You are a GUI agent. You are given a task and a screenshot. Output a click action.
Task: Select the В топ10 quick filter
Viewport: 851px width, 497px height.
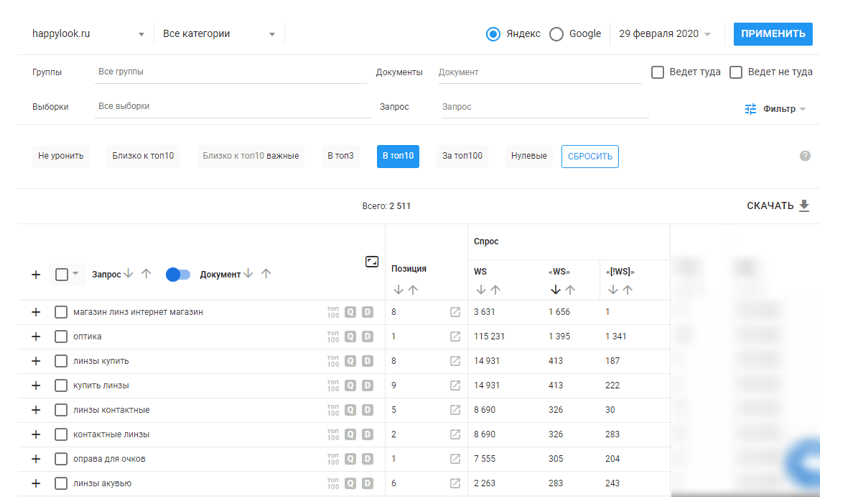[398, 156]
